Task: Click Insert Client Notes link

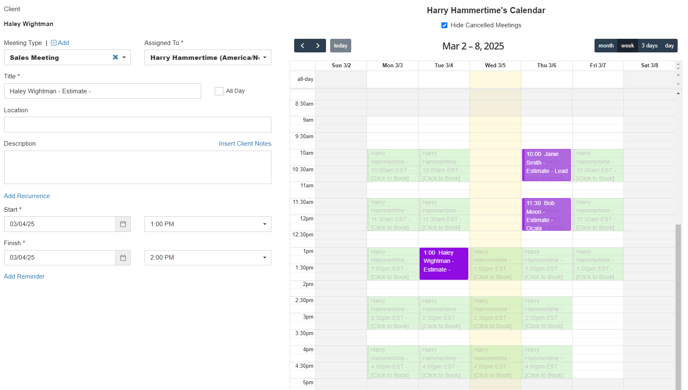Action: pos(245,143)
